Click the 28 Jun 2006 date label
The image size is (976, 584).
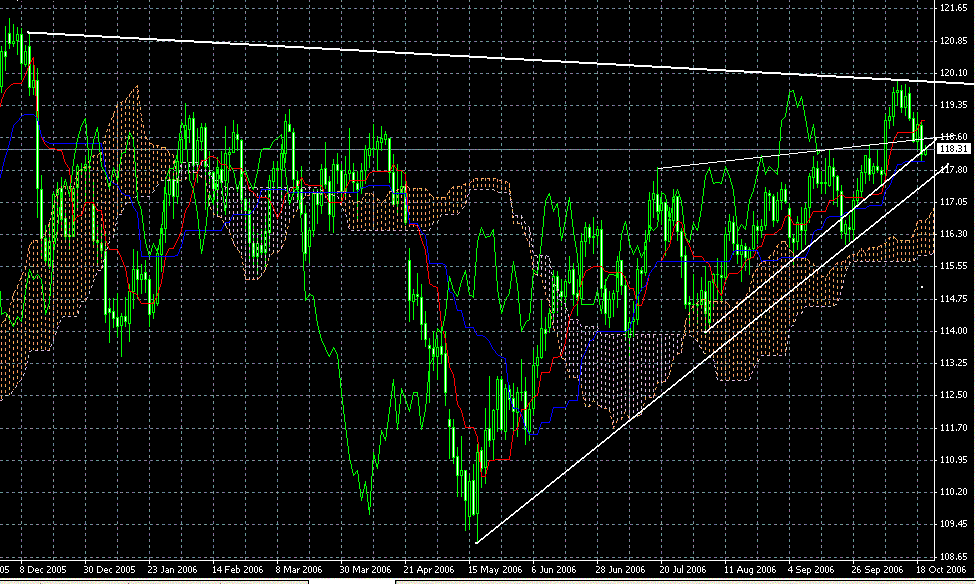coord(620,570)
